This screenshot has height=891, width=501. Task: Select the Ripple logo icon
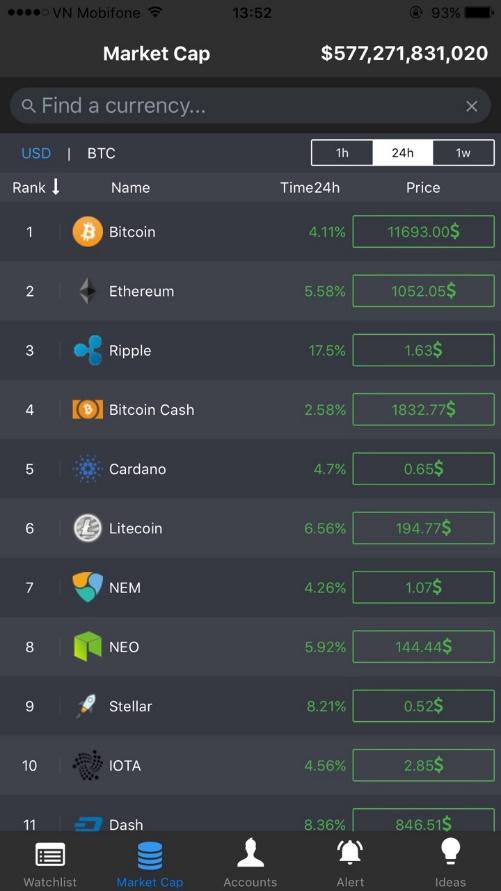tap(87, 350)
